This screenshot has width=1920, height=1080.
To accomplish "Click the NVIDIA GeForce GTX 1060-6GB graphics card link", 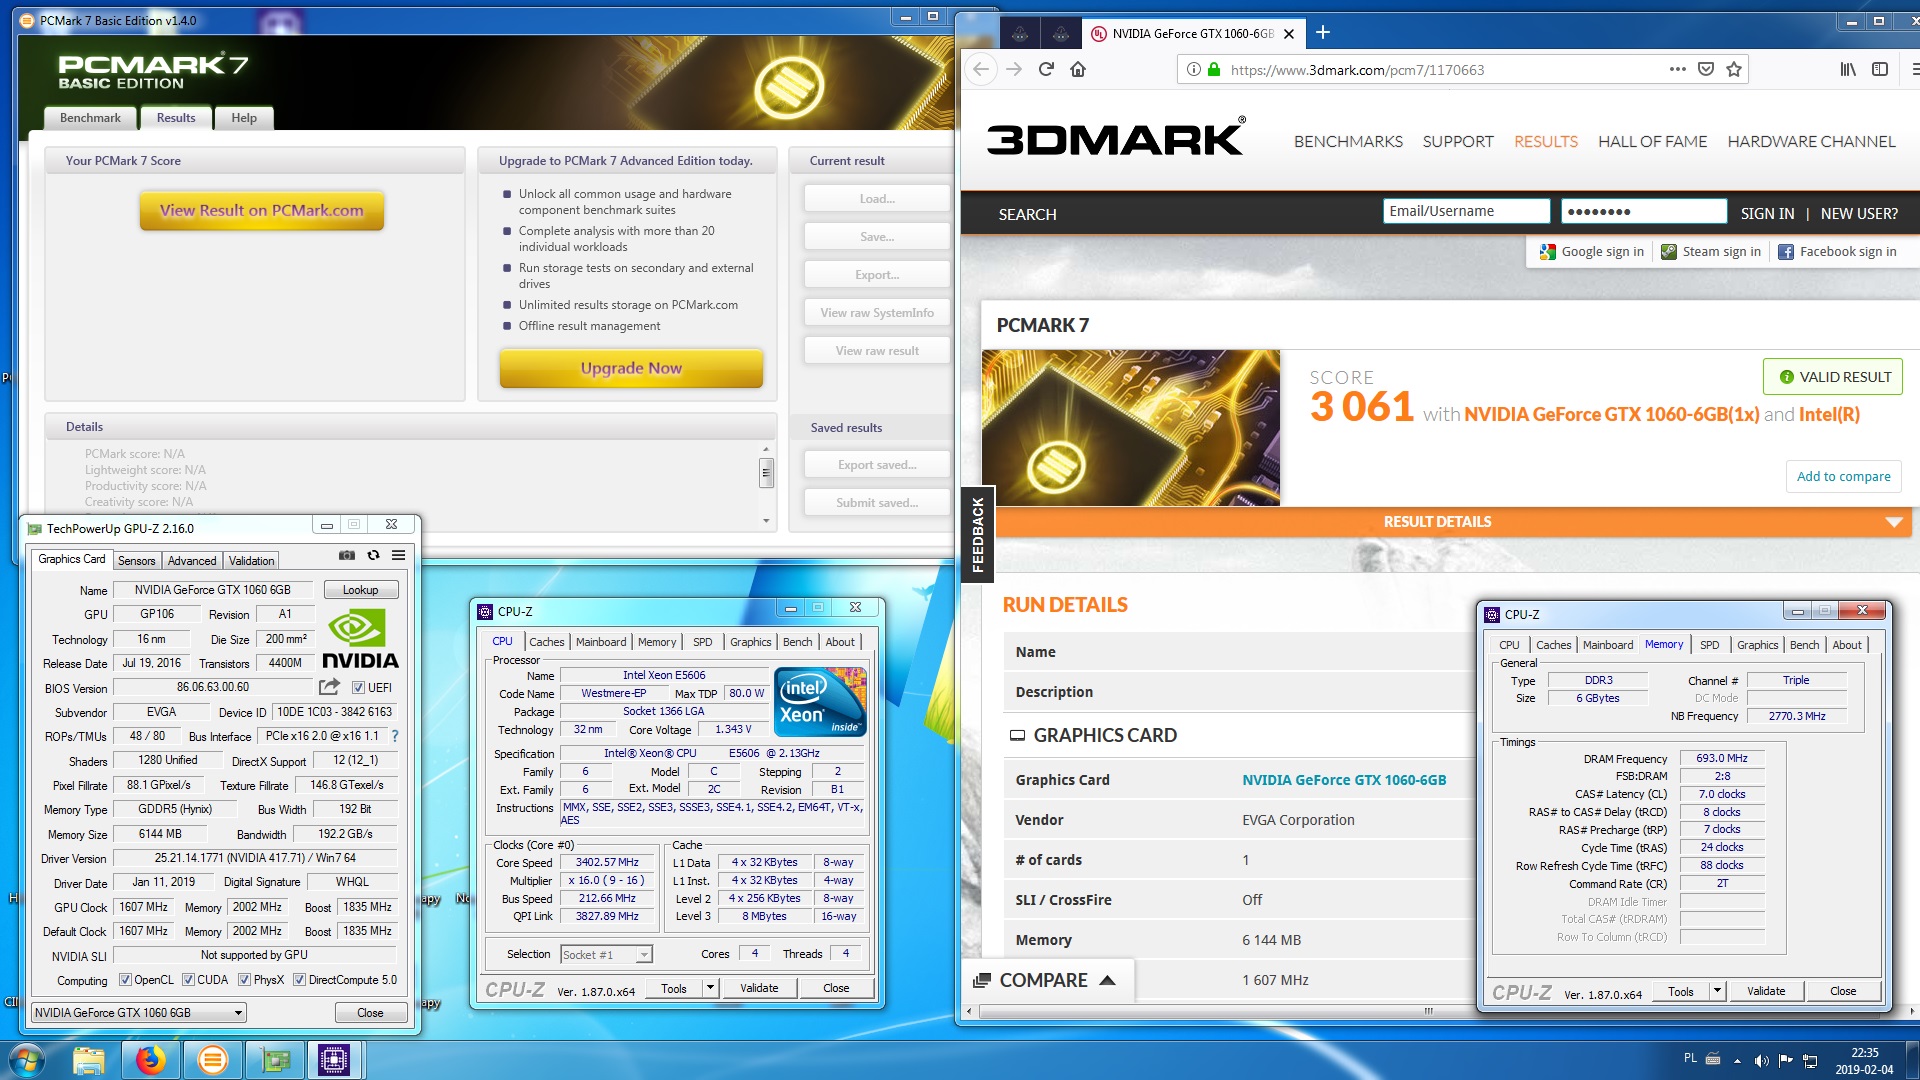I will coord(1344,780).
